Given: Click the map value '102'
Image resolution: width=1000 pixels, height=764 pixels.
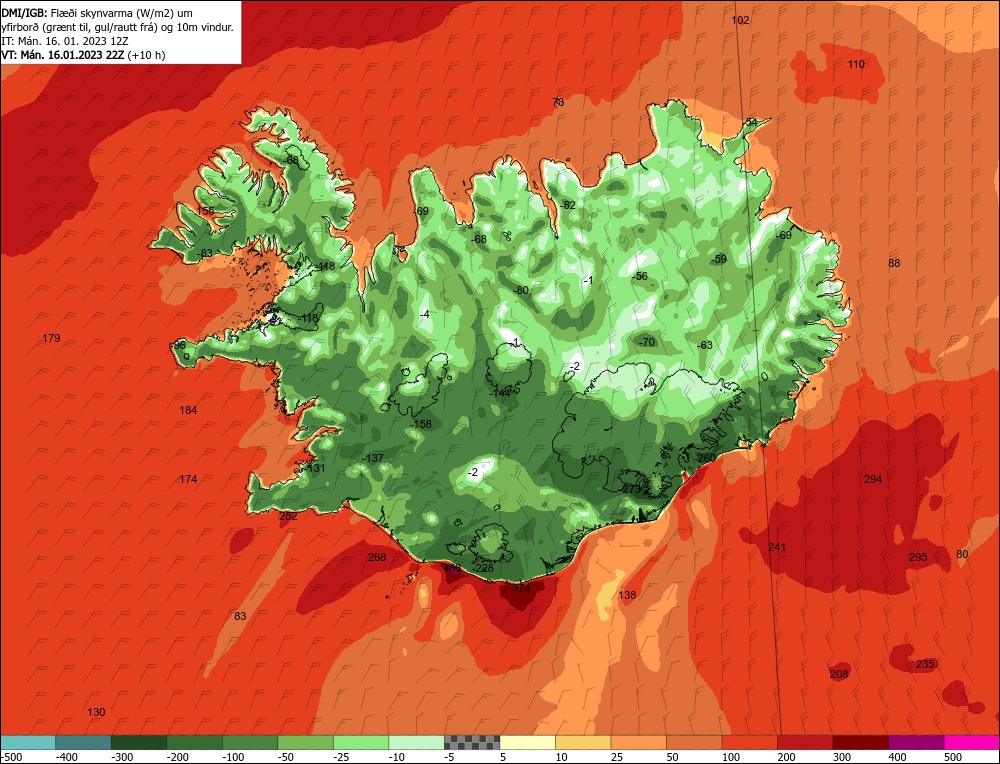Looking at the screenshot, I should 740,20.
